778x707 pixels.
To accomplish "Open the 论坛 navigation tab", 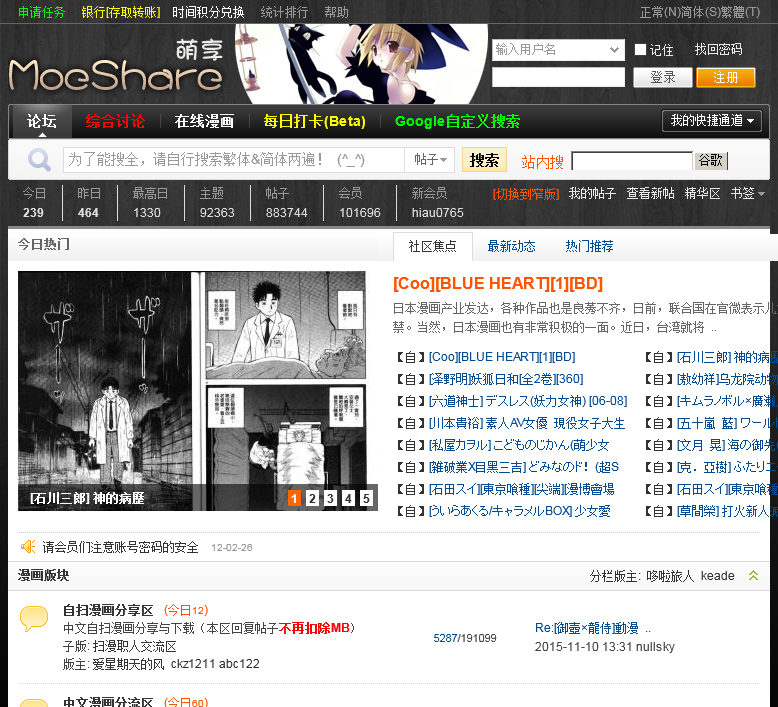I will [42, 121].
